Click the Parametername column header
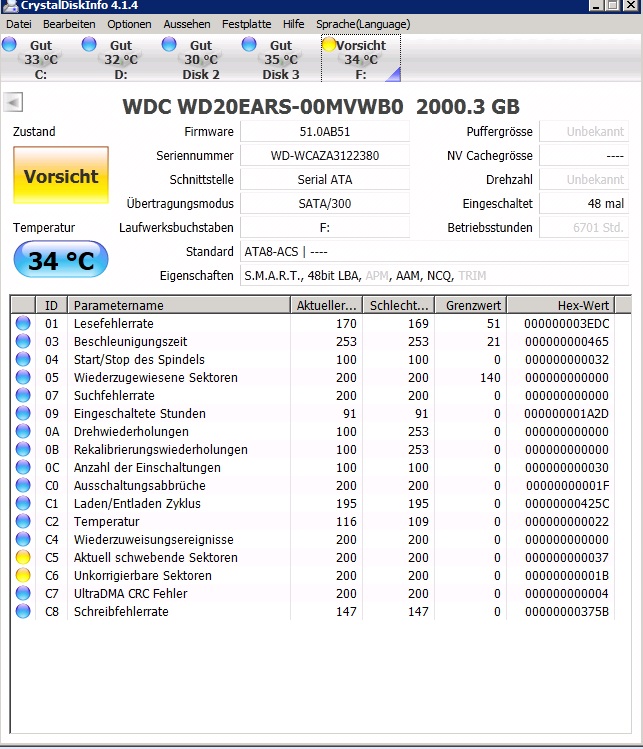This screenshot has width=643, height=749. 179,305
